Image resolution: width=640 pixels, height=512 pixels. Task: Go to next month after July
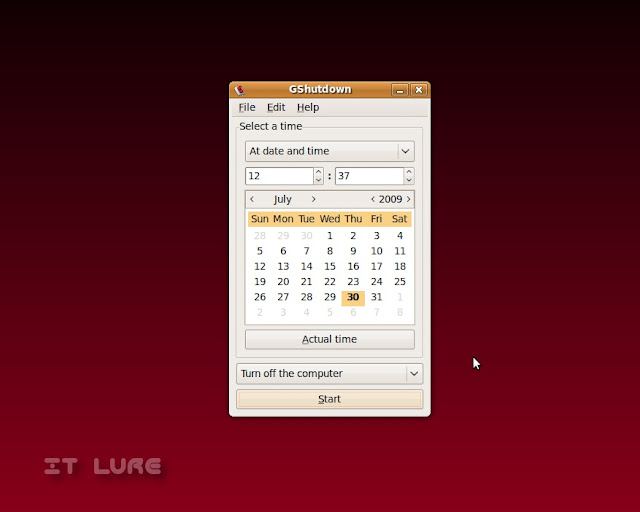click(313, 199)
